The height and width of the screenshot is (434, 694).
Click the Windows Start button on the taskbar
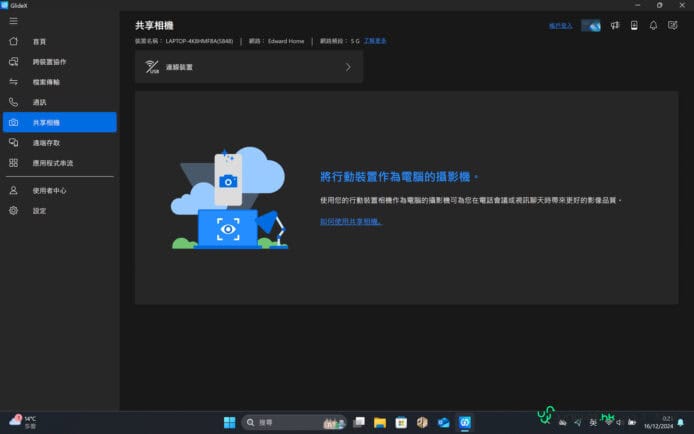229,422
